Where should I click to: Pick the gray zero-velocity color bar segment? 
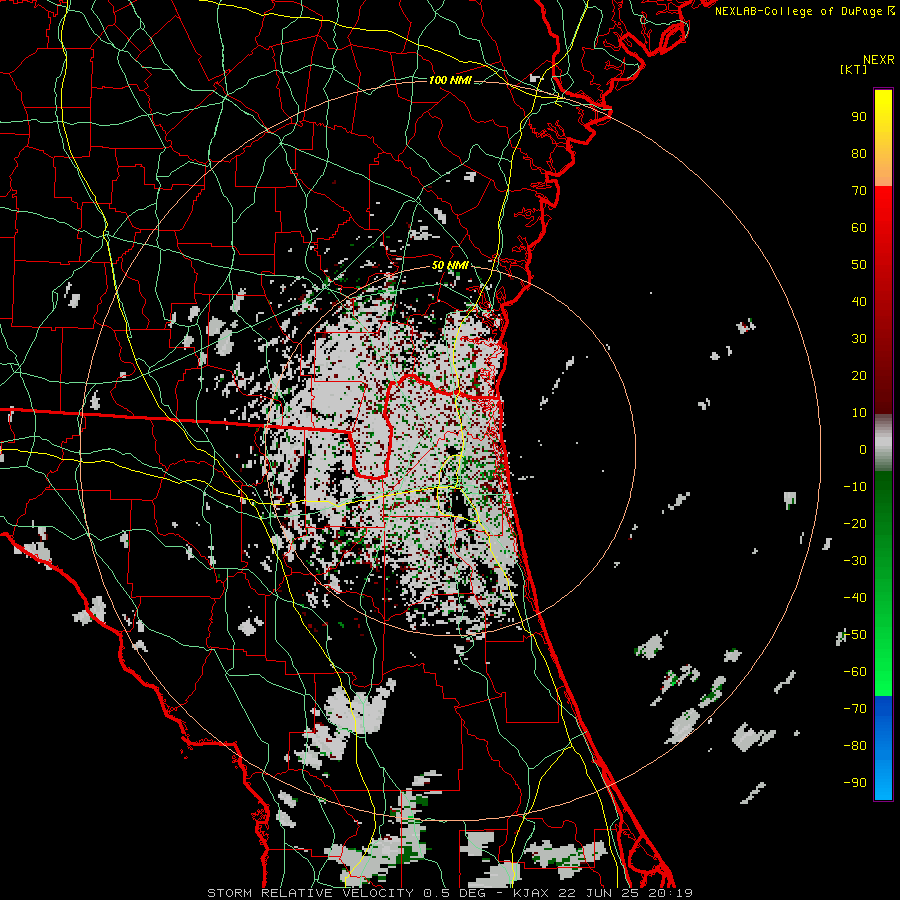(x=883, y=443)
